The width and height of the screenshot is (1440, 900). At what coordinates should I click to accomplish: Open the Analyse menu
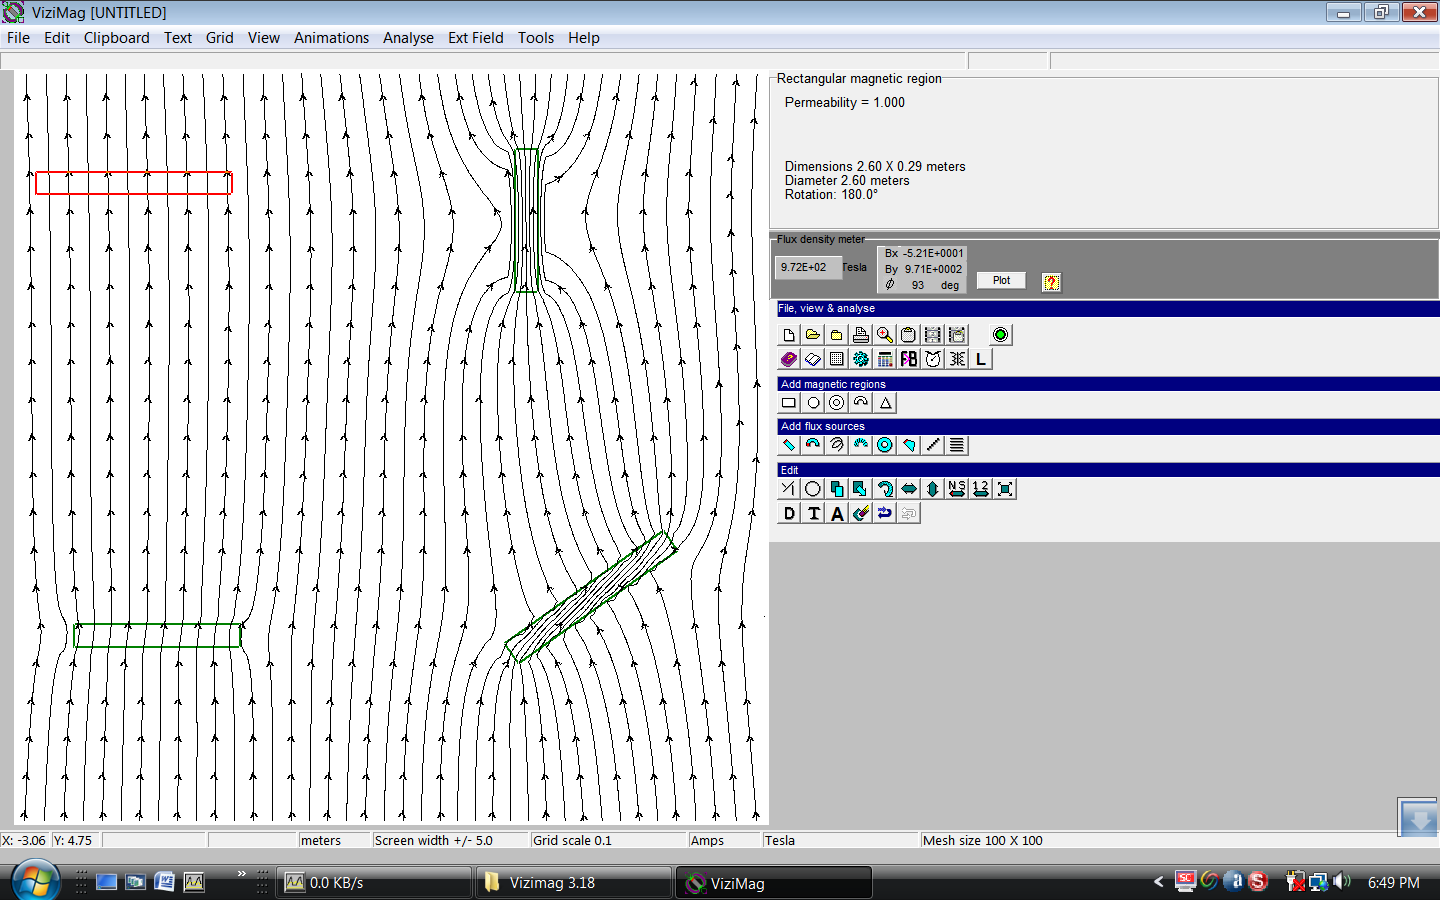[408, 38]
